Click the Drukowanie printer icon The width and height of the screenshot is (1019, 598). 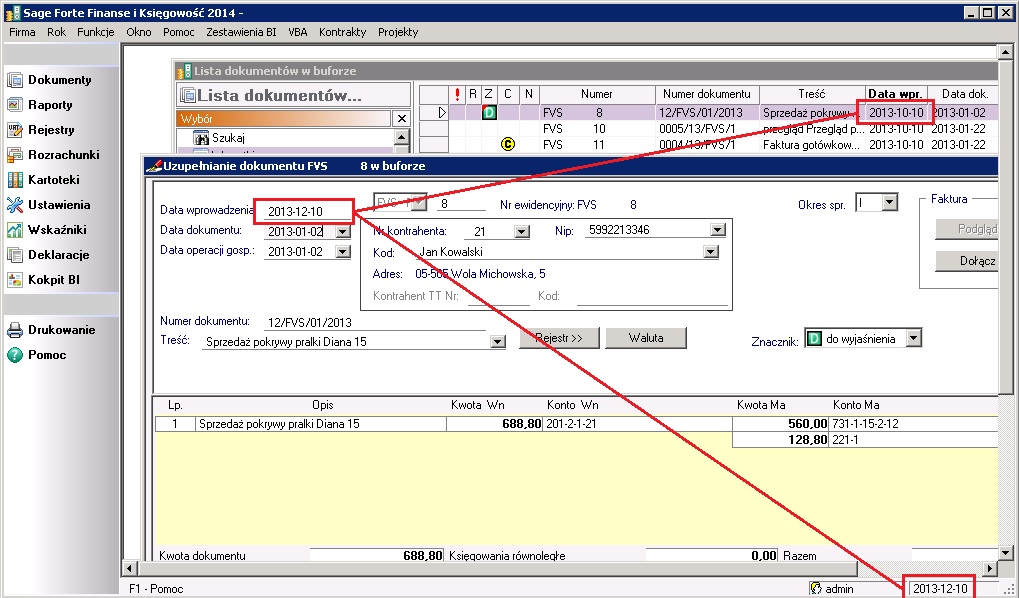click(x=15, y=330)
